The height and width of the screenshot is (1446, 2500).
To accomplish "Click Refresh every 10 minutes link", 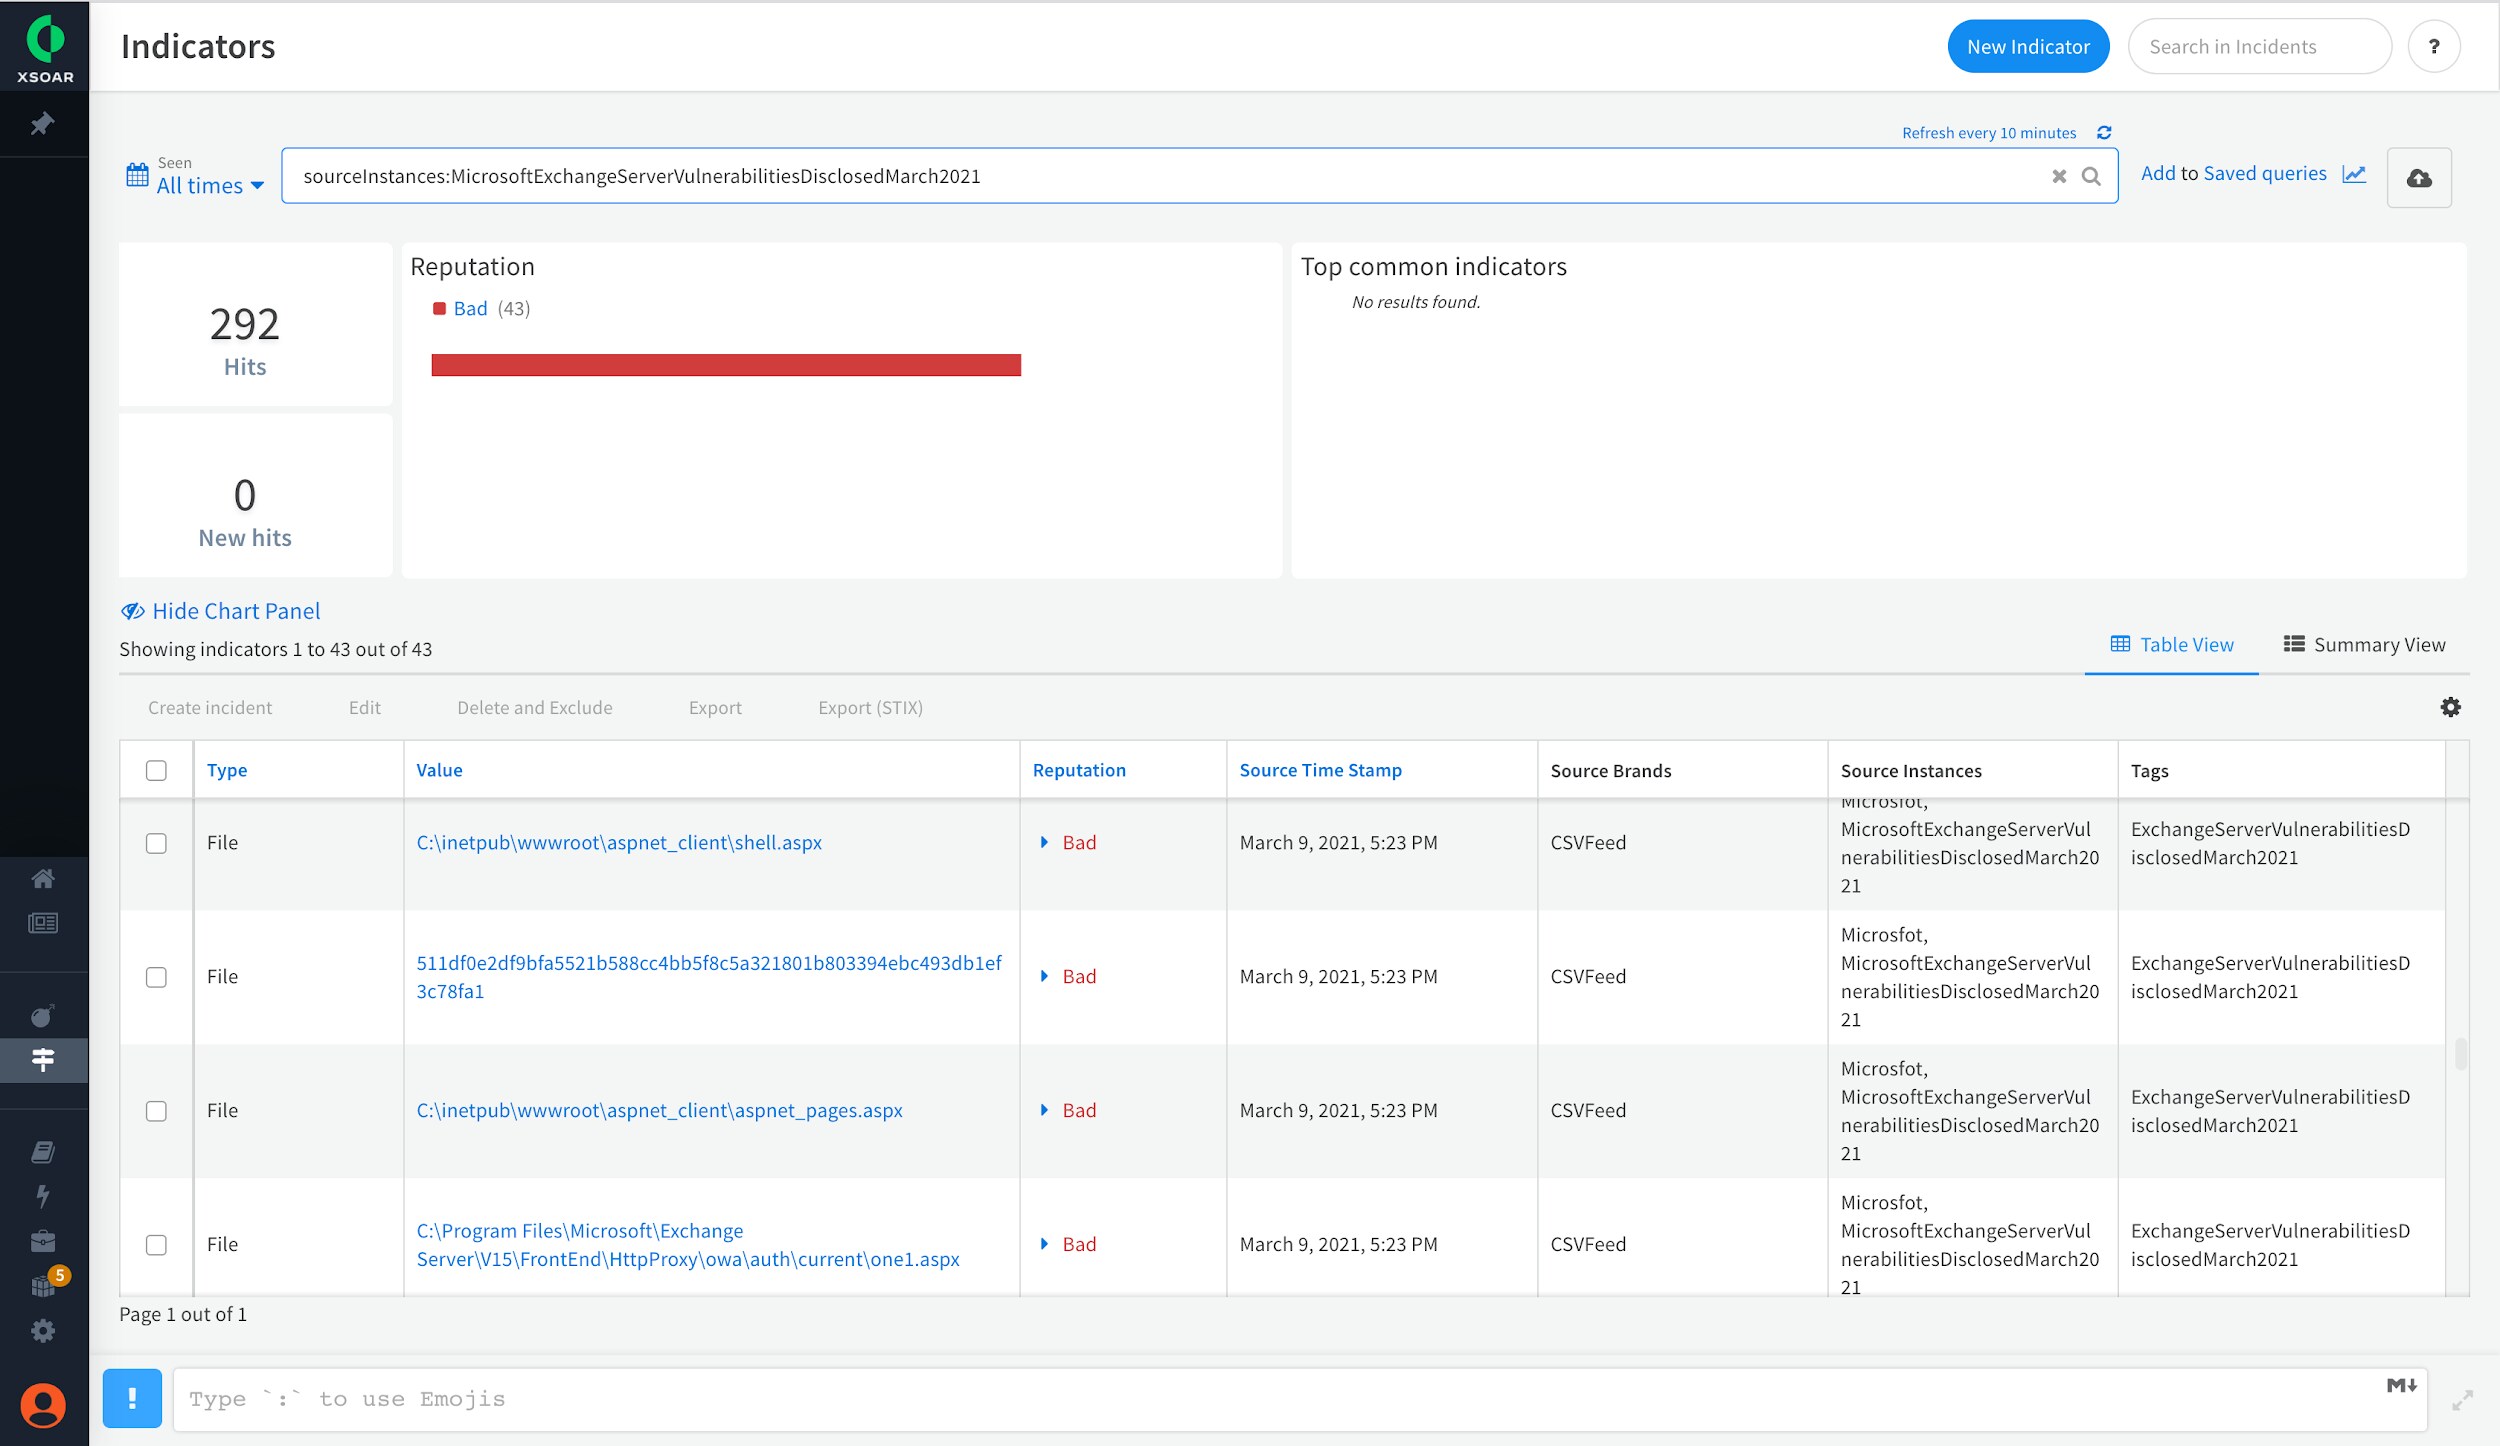I will click(x=1989, y=133).
